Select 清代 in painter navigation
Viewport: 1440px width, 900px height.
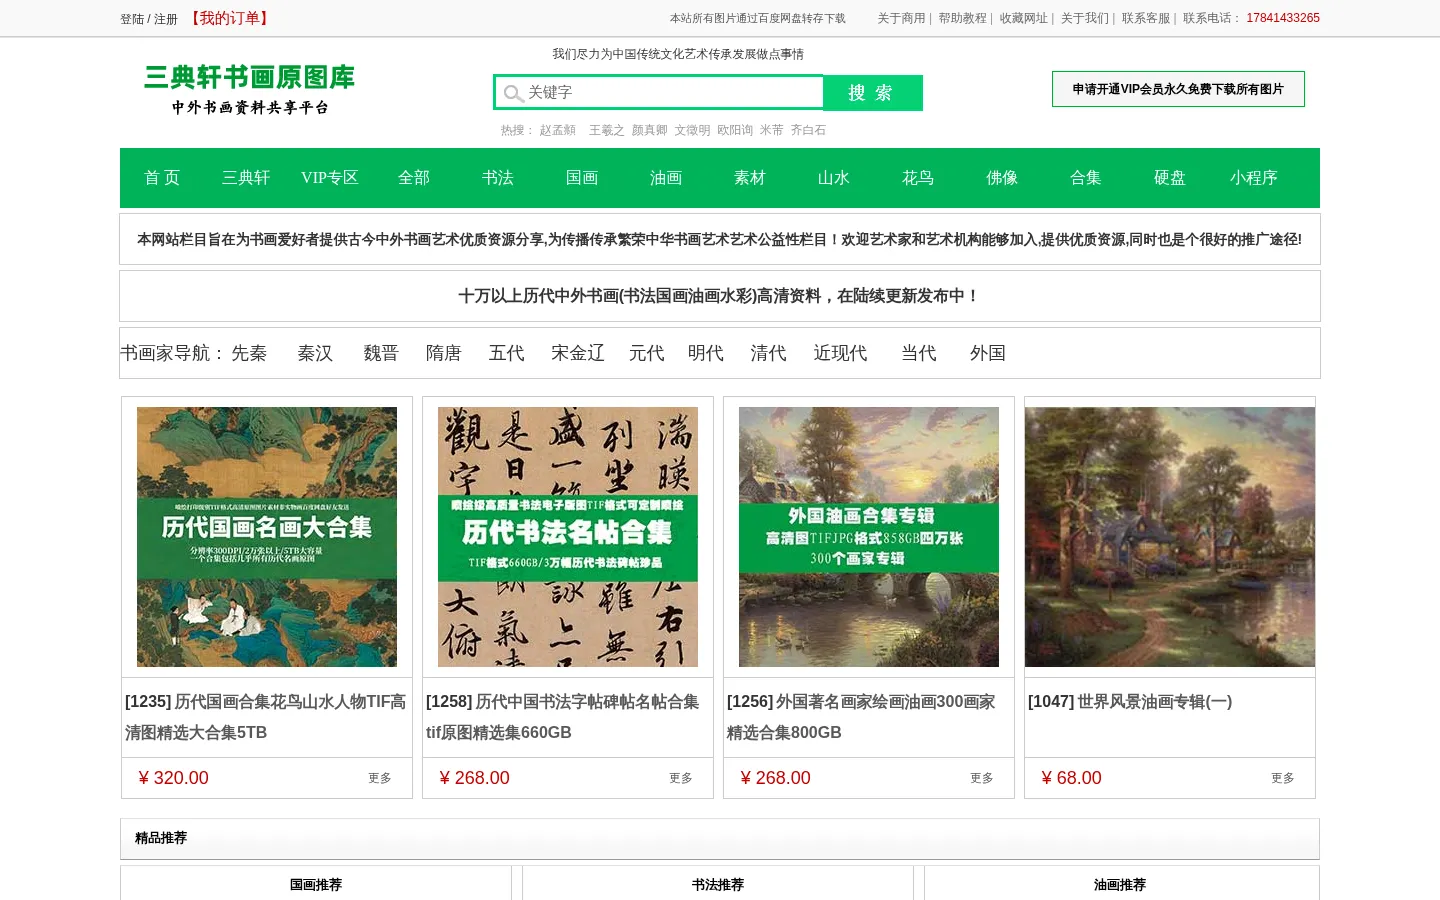tap(769, 353)
